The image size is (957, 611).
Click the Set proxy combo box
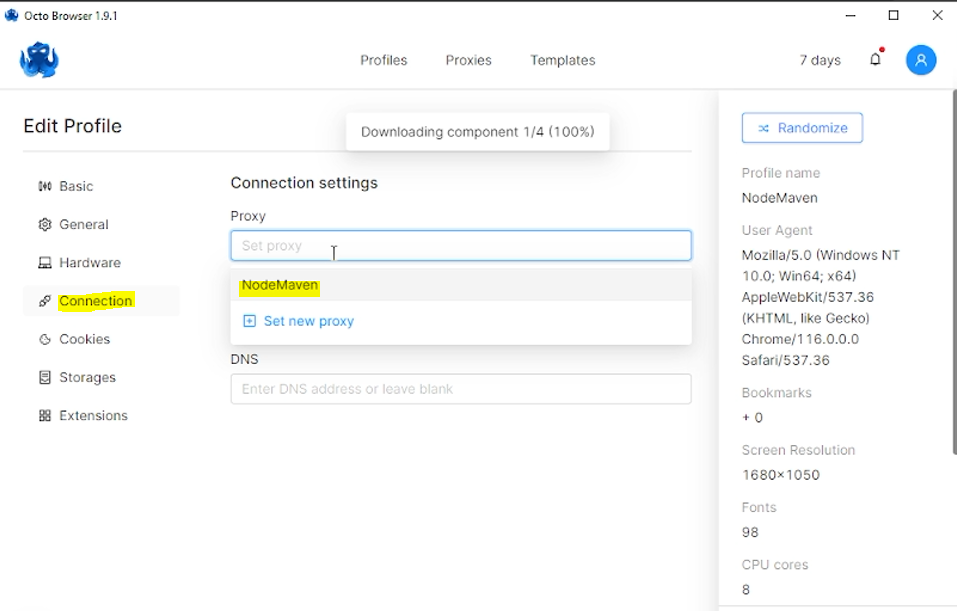(460, 246)
